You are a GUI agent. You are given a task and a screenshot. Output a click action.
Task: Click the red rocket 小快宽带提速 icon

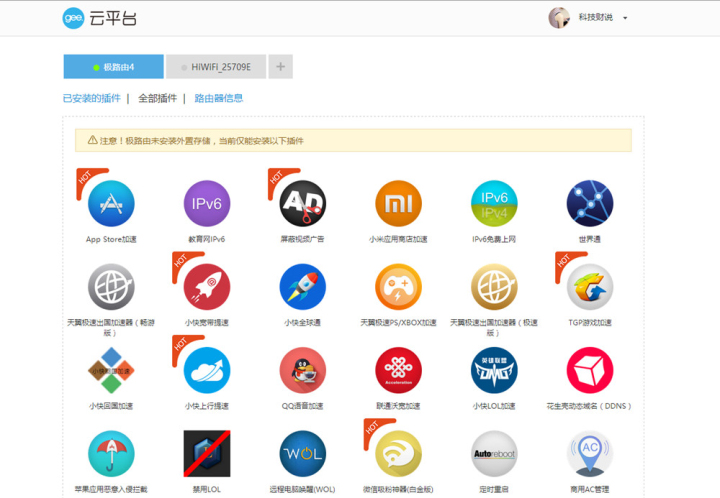pyautogui.click(x=207, y=287)
